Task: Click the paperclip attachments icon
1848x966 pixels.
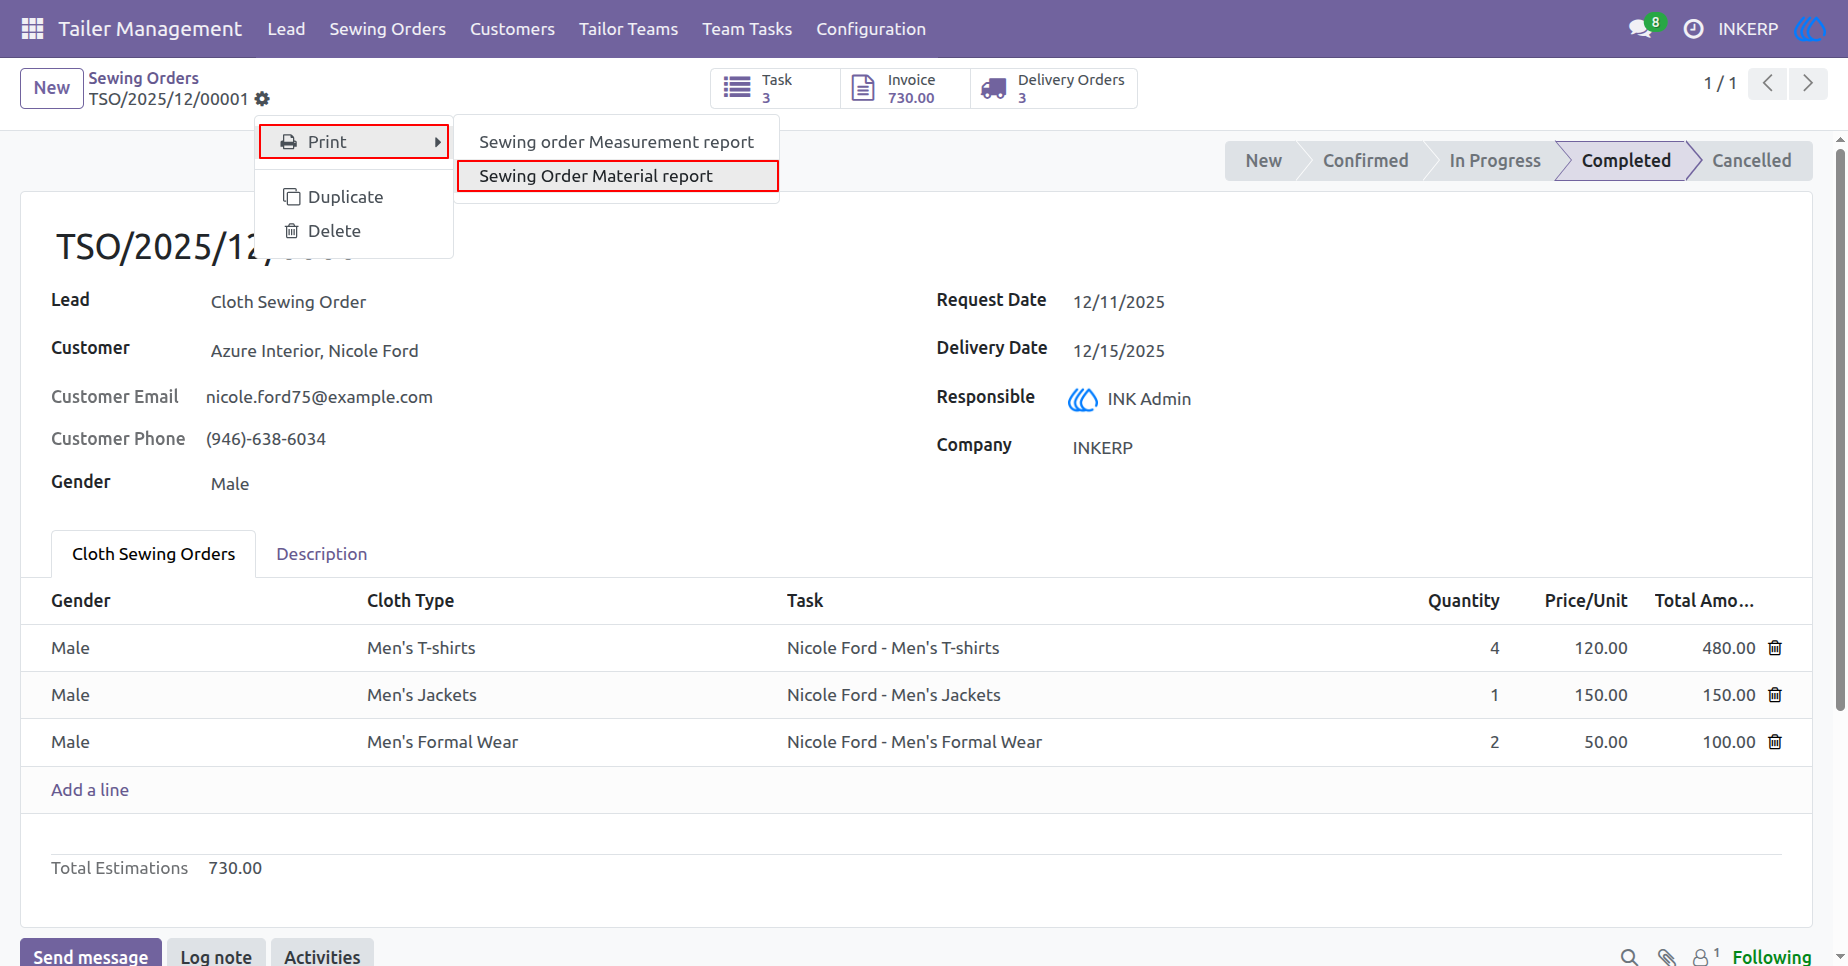Action: tap(1666, 957)
